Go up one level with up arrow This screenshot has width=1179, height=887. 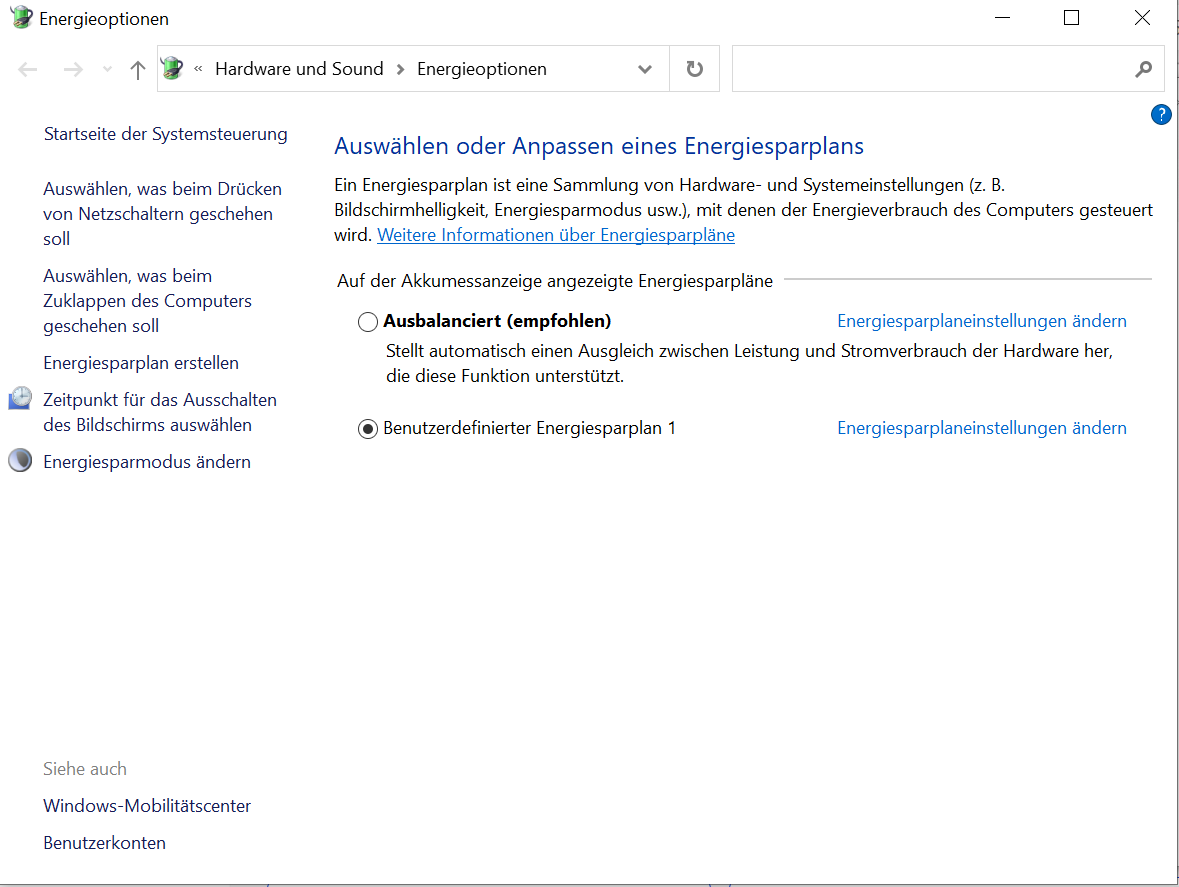tap(138, 70)
